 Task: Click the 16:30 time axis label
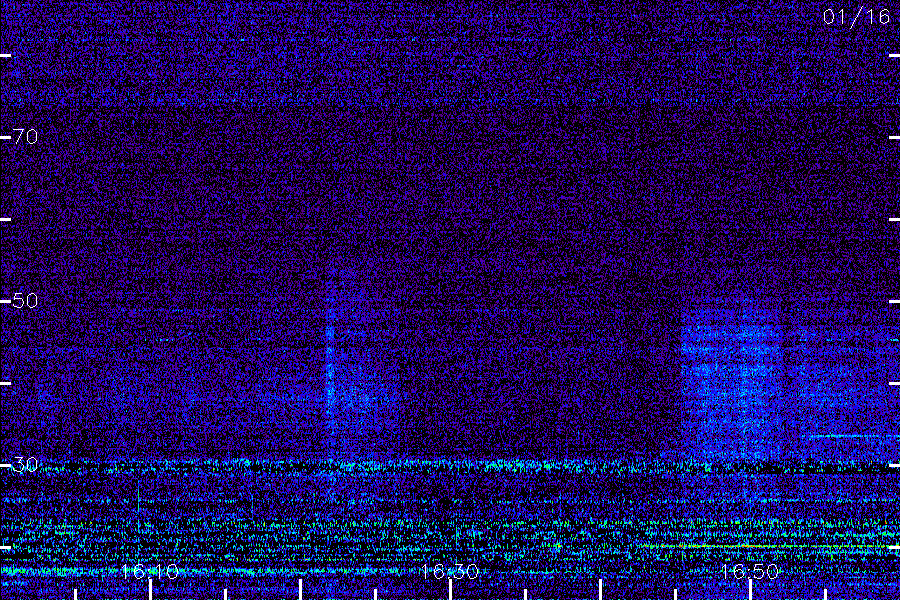click(x=449, y=571)
